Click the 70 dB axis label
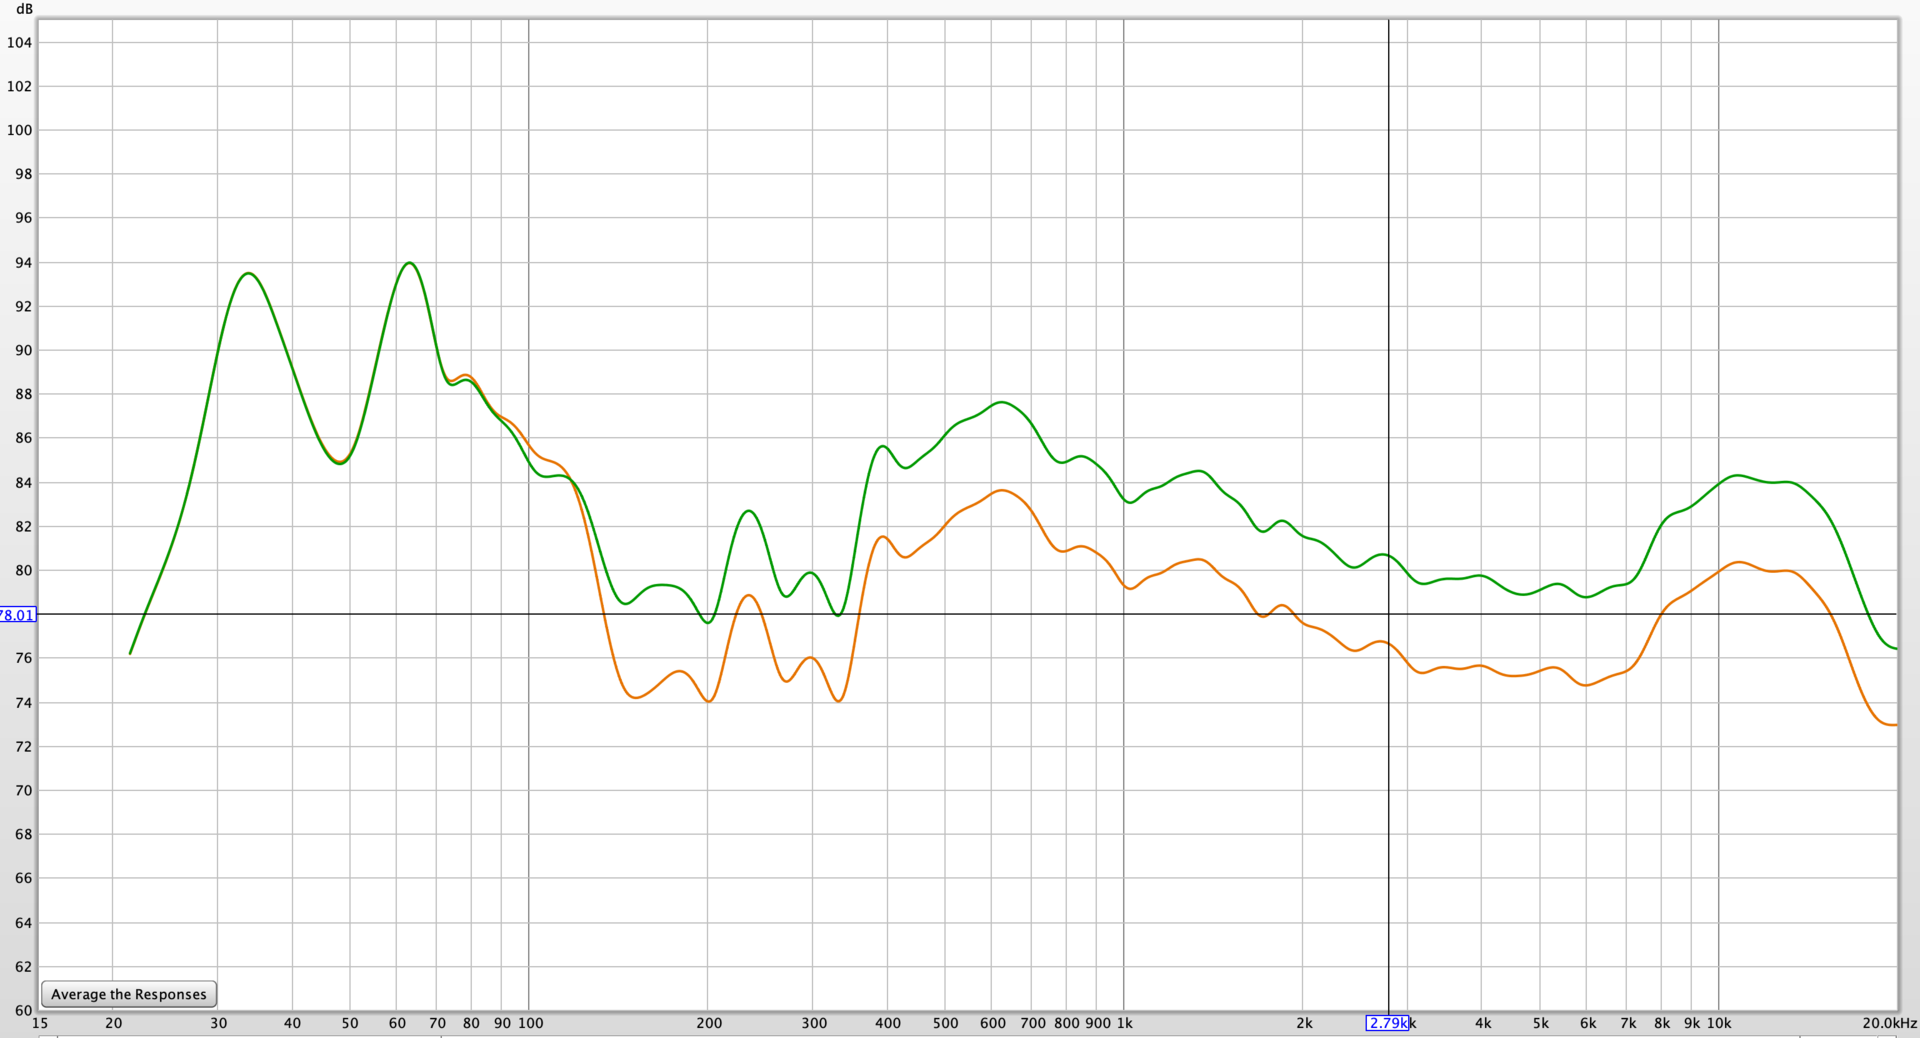1920x1038 pixels. (x=23, y=790)
